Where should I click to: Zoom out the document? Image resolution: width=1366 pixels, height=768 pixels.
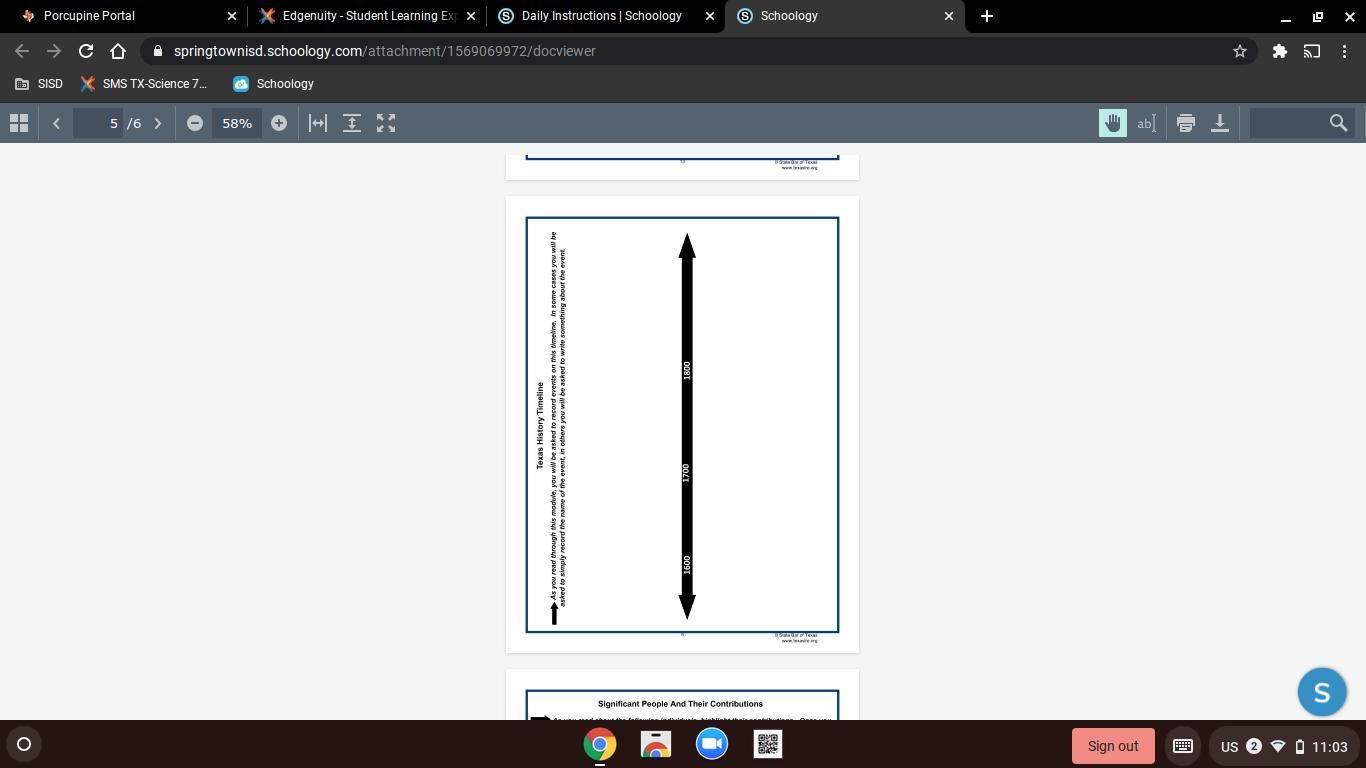[x=195, y=123]
